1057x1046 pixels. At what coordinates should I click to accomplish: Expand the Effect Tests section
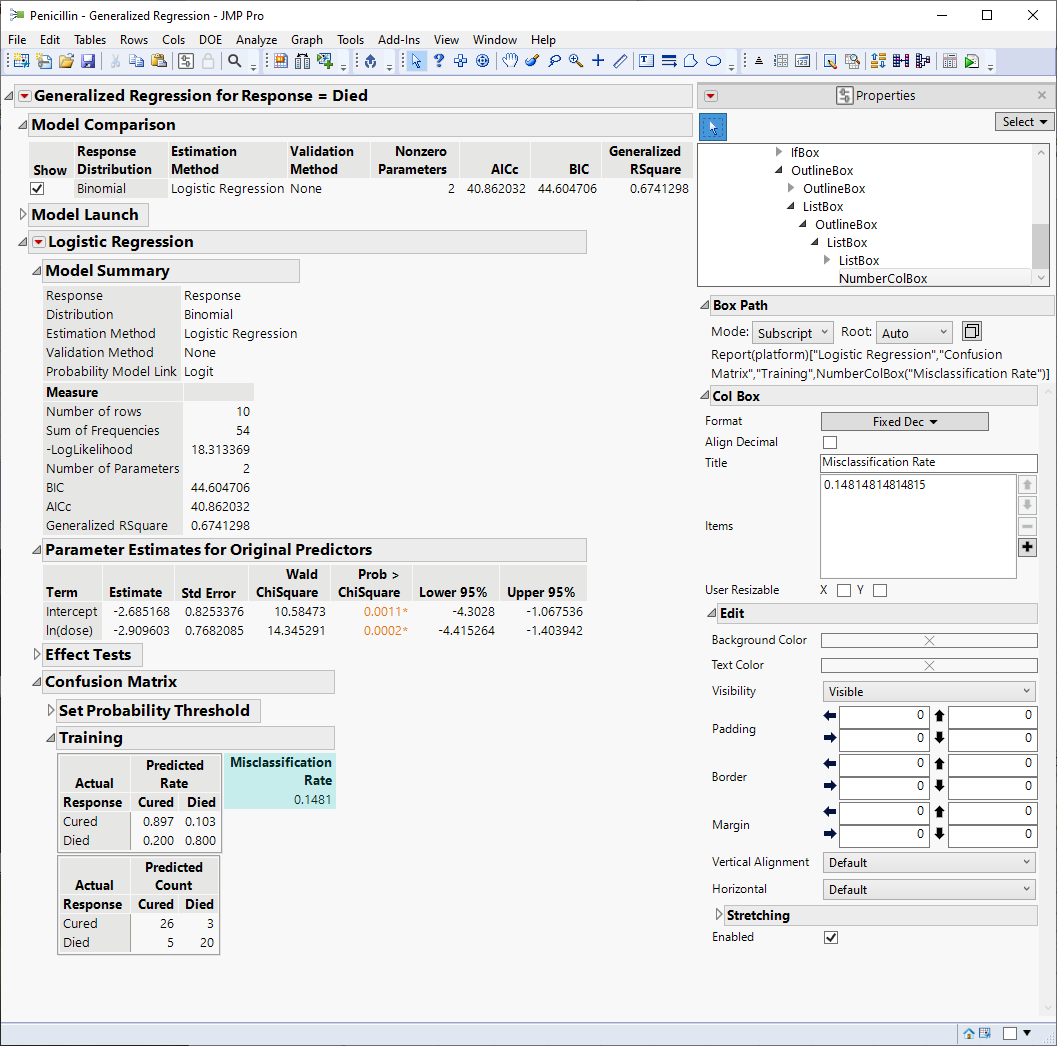pyautogui.click(x=37, y=655)
